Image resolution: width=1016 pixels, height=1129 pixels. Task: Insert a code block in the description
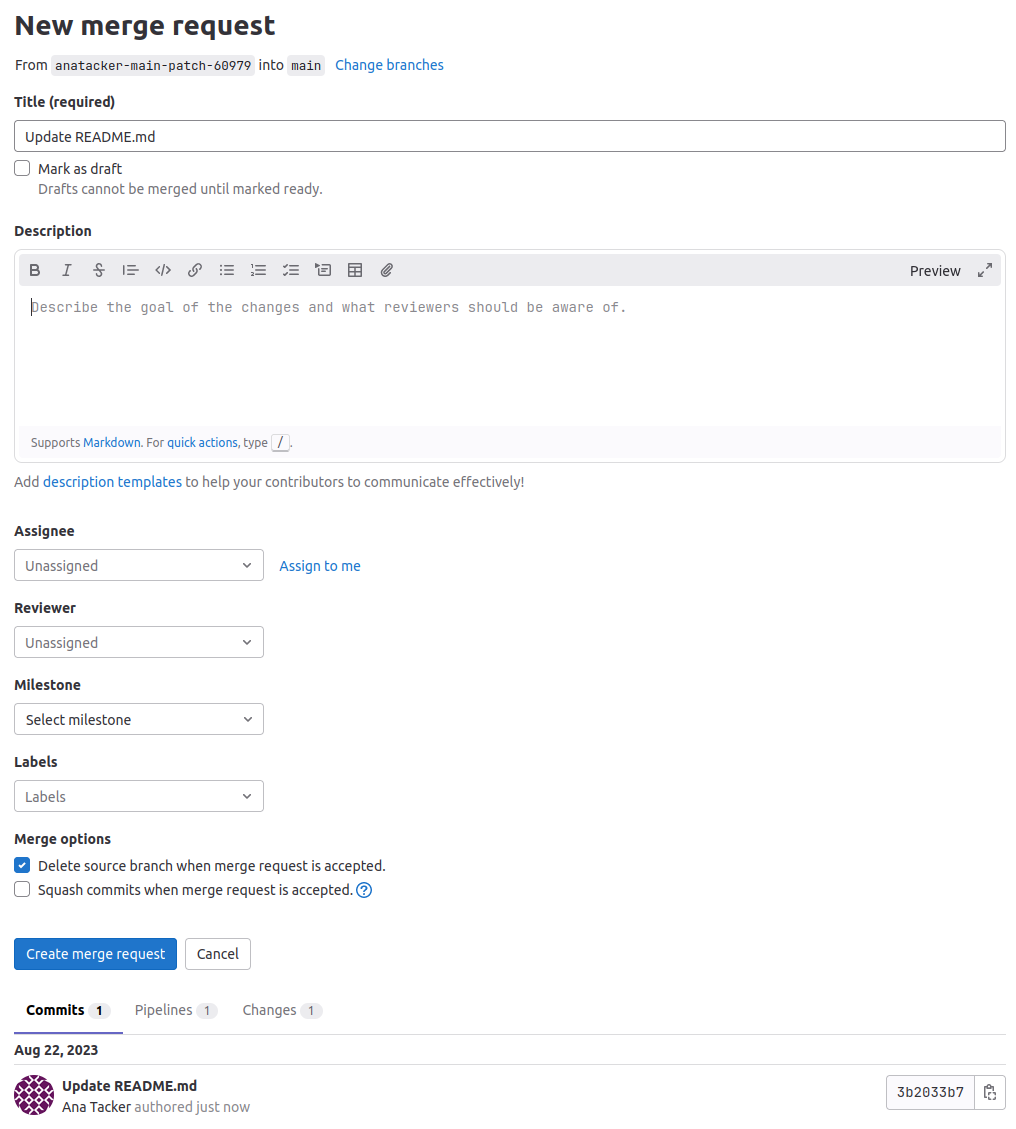point(162,270)
